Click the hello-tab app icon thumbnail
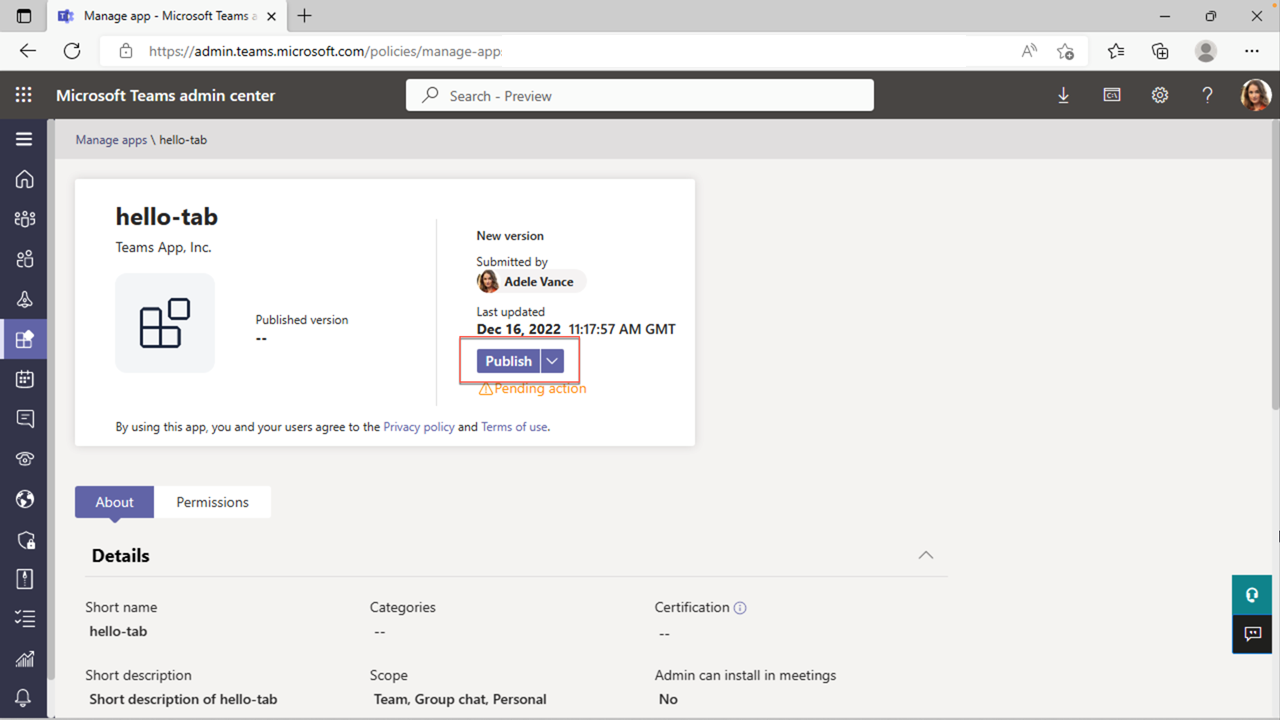The image size is (1280, 720). [165, 323]
